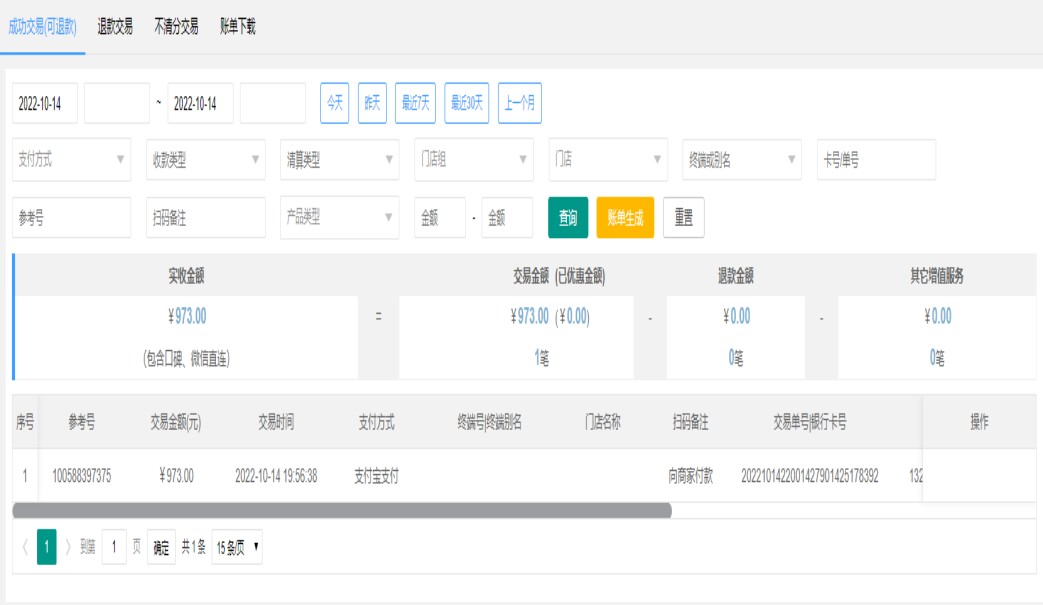Open the 产品类型 dropdown
Viewport: 1043px width, 605px height.
[339, 218]
